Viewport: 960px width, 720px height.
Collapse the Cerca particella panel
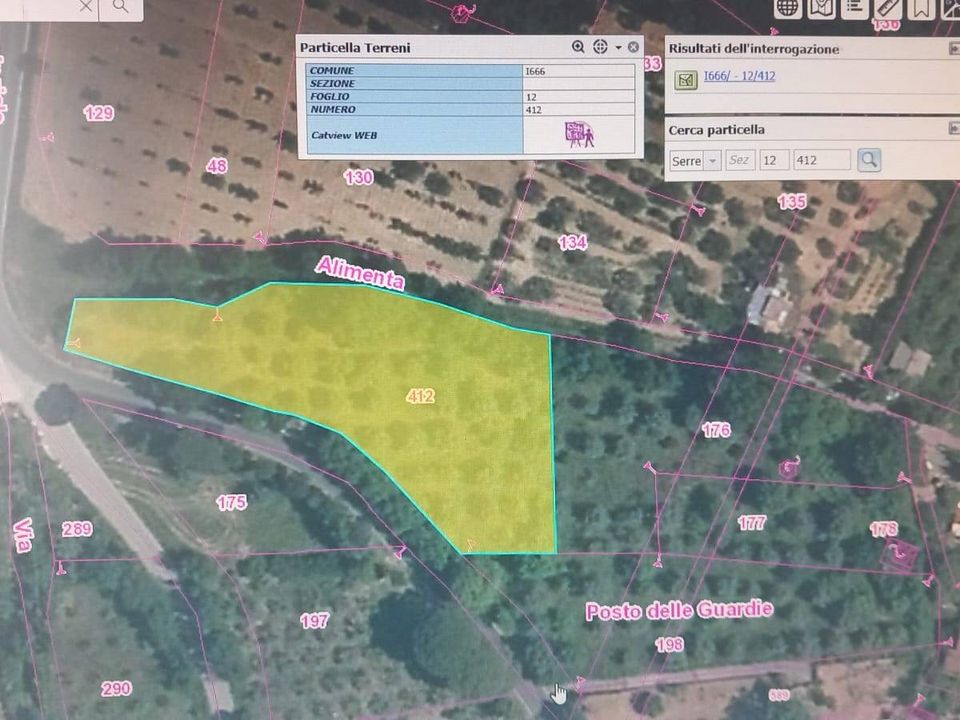[x=954, y=128]
